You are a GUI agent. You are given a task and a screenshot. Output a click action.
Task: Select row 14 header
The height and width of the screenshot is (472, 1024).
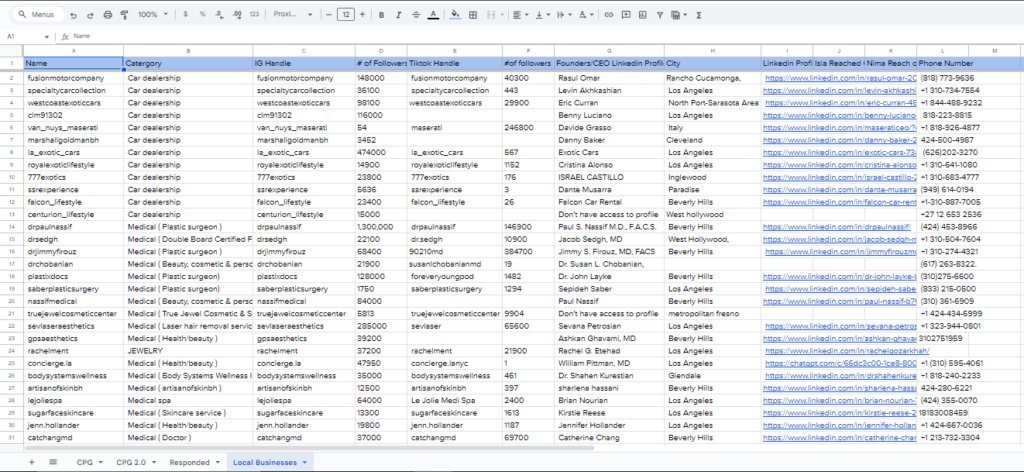click(12, 227)
